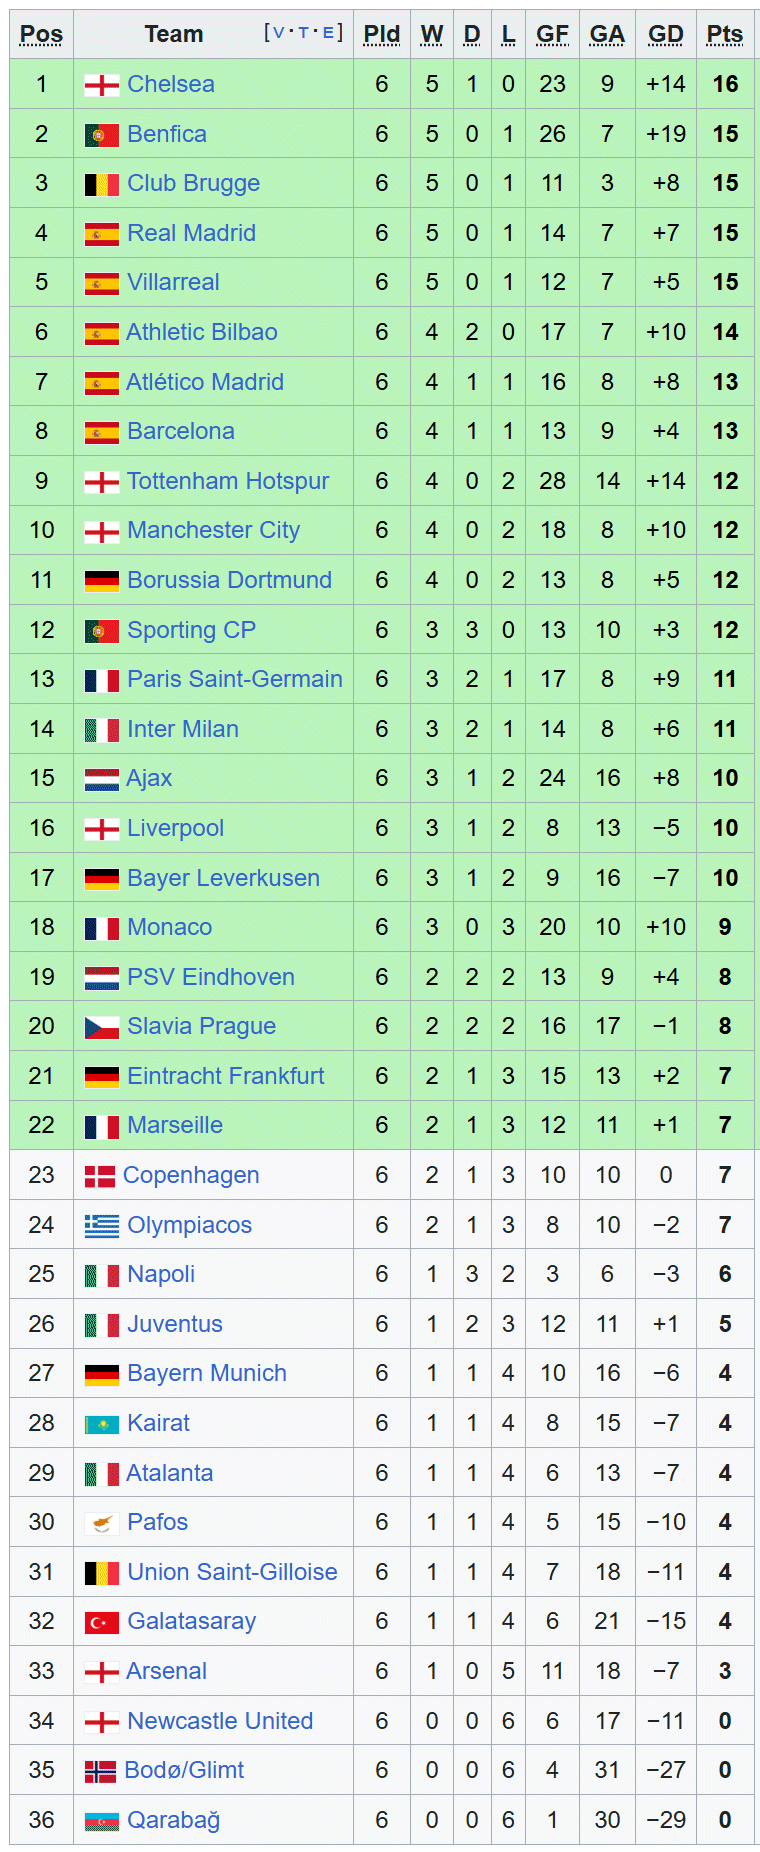Viewport: 760px width, 1852px height.
Task: Open the Real Madrid team link
Action: coord(191,233)
